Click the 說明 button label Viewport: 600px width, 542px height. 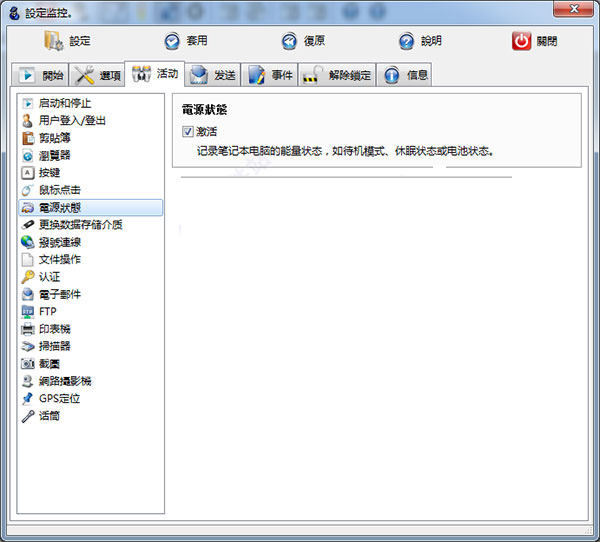[432, 41]
